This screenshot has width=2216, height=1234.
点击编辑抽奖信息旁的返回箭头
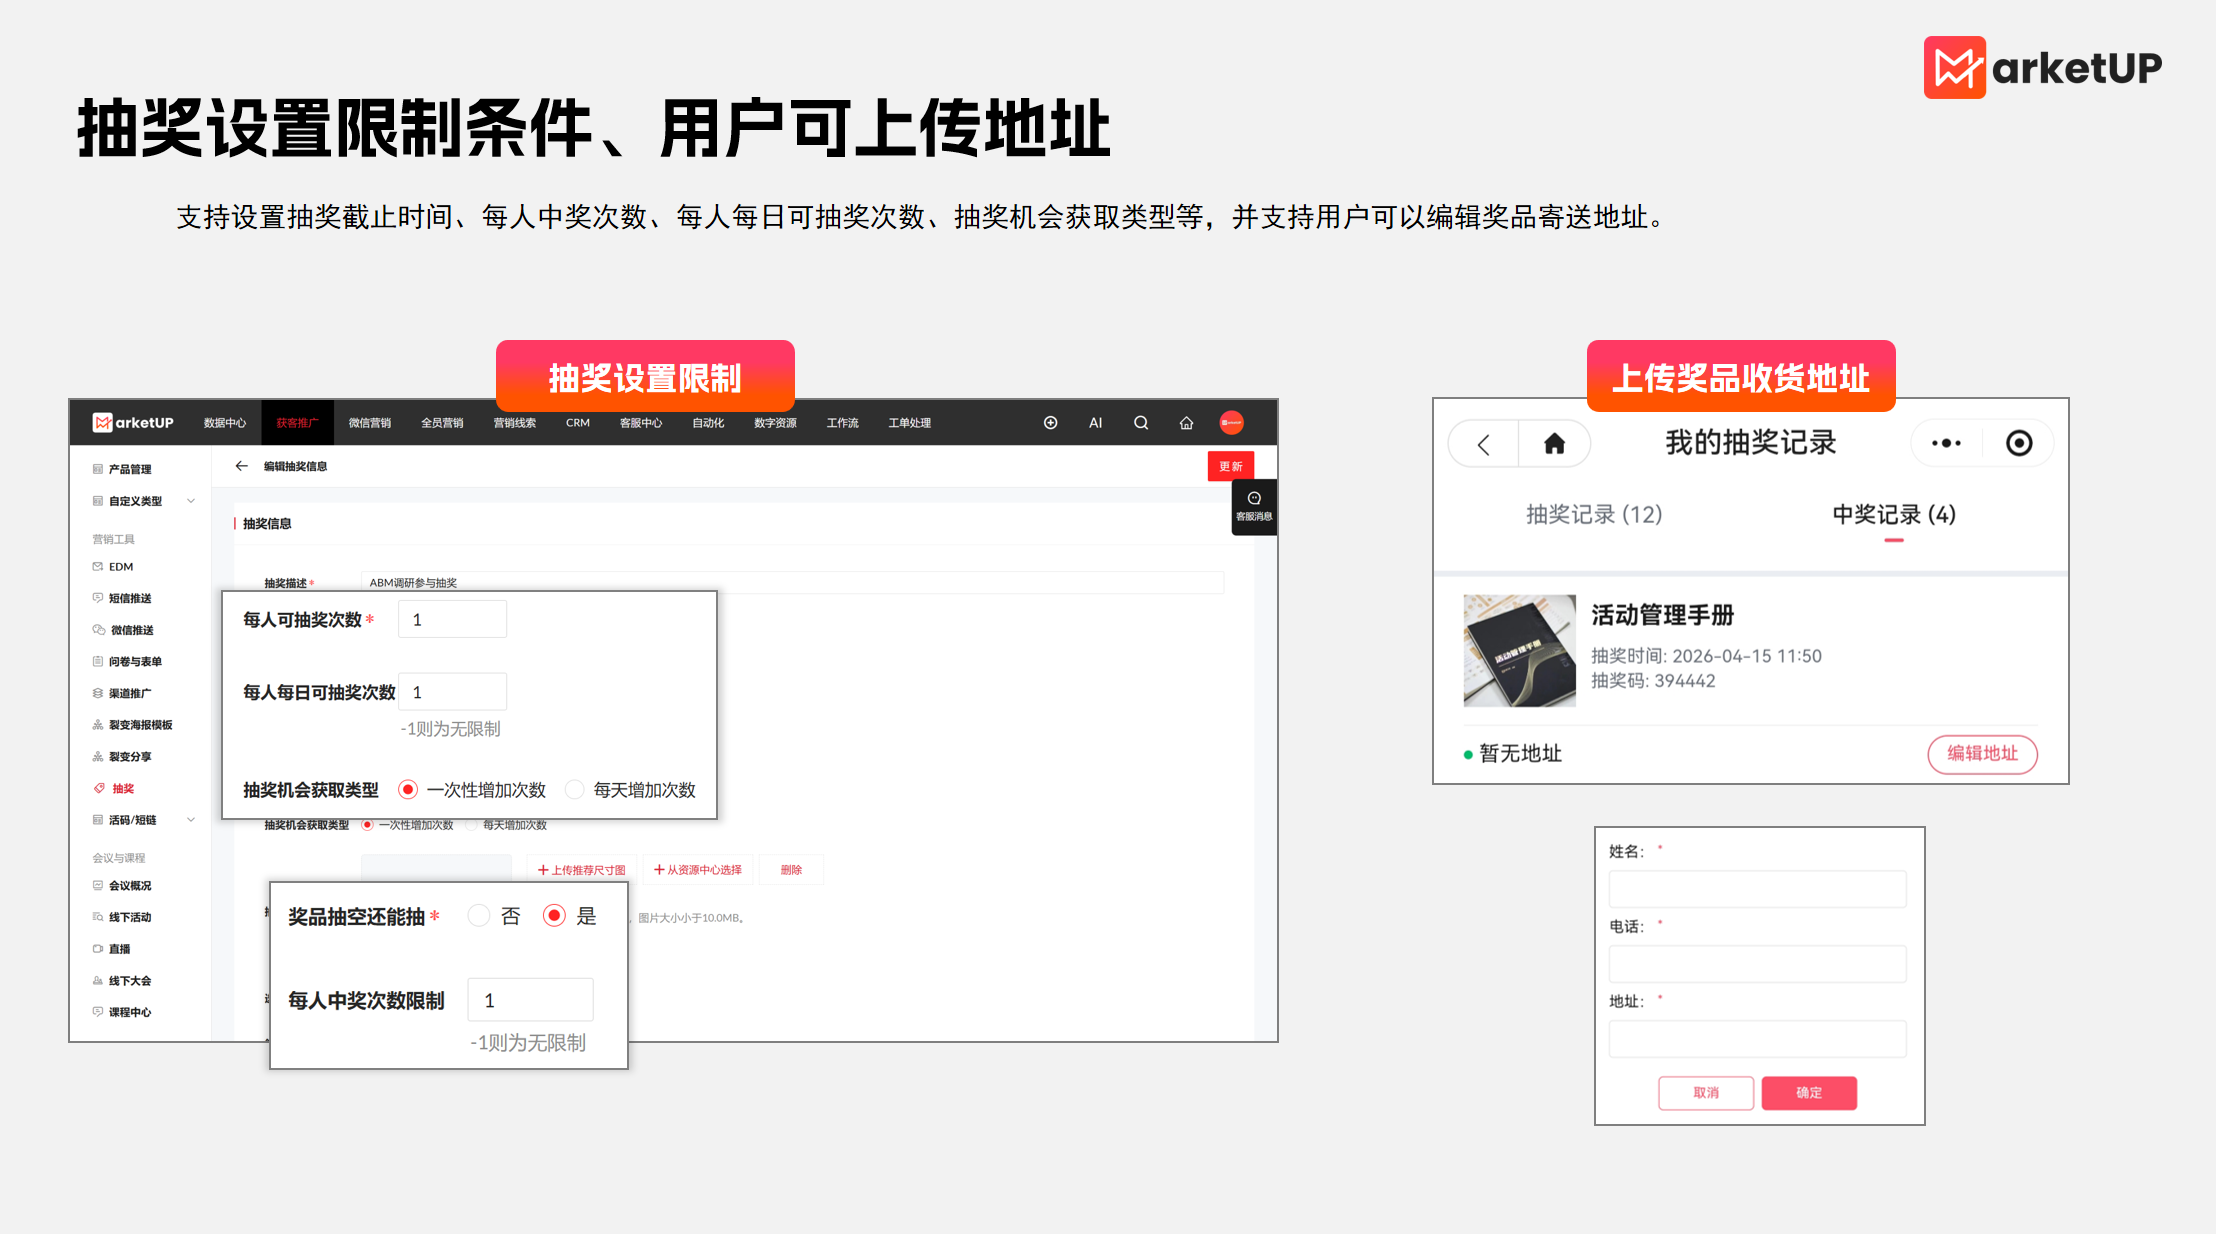241,465
